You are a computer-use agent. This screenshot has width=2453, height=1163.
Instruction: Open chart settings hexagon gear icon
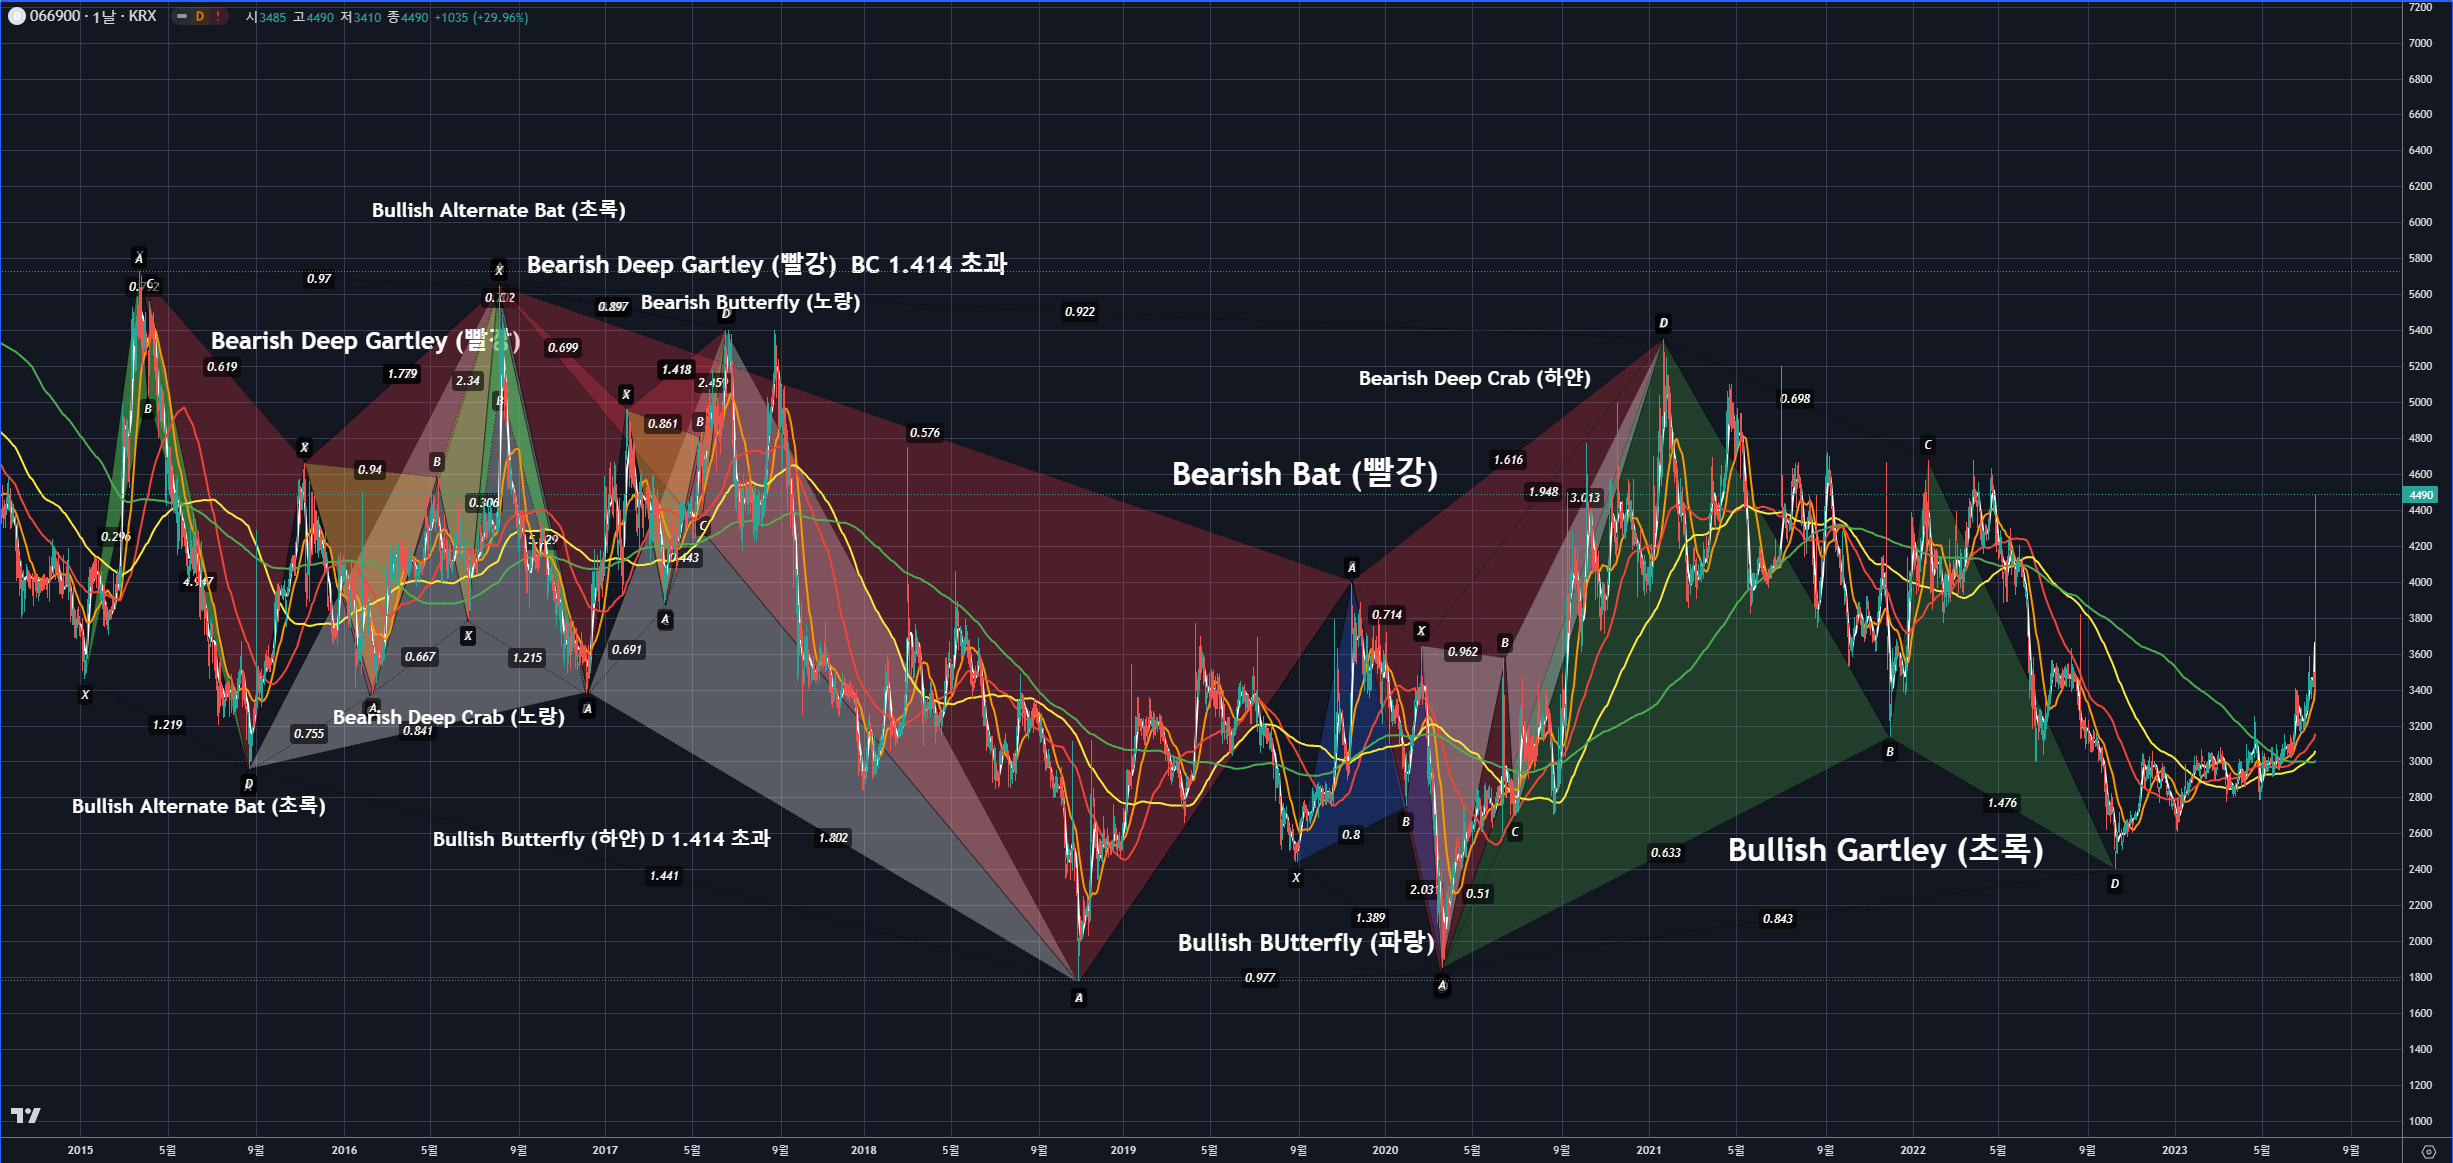(x=2428, y=1151)
